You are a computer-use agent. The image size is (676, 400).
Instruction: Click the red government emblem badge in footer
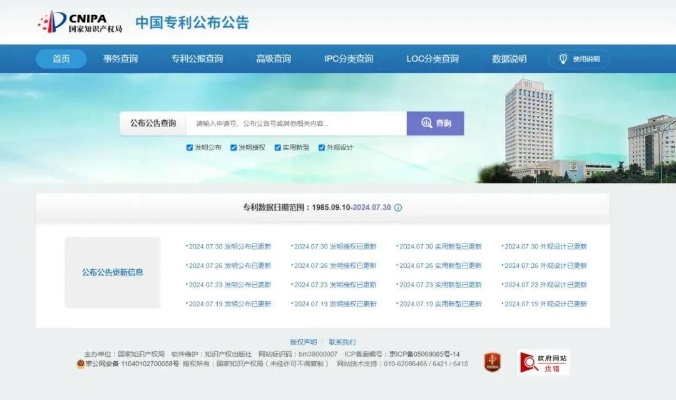coord(491,363)
